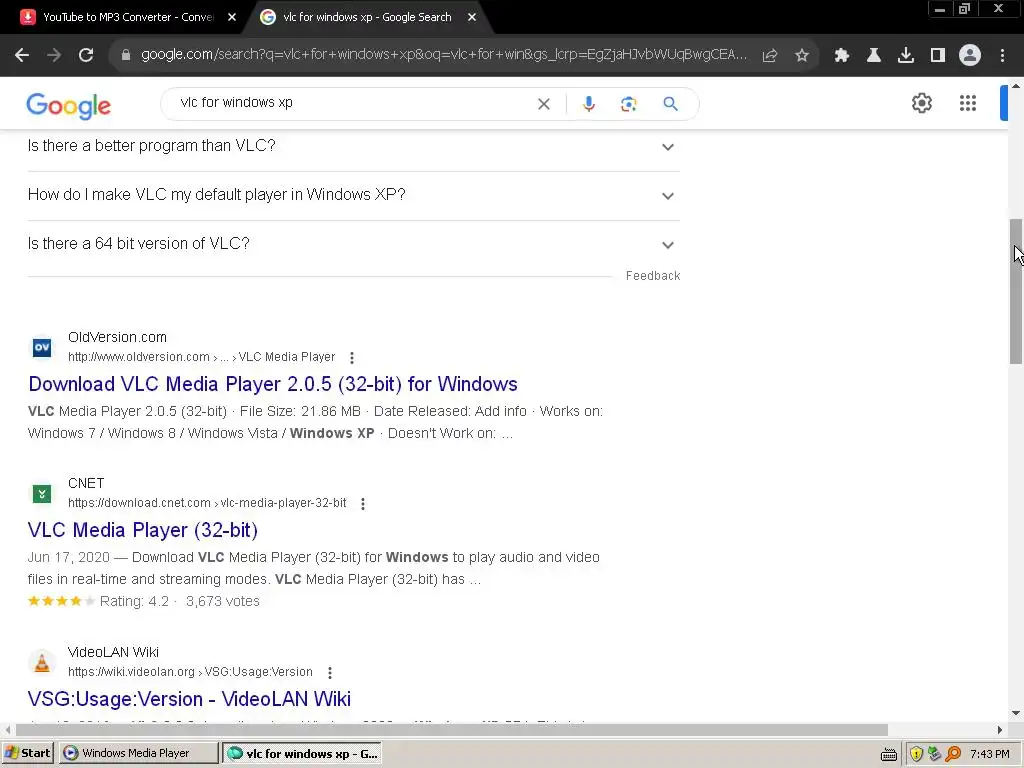The image size is (1024, 768).
Task: Close the YouTube to MP3 Converter tab
Action: click(231, 18)
